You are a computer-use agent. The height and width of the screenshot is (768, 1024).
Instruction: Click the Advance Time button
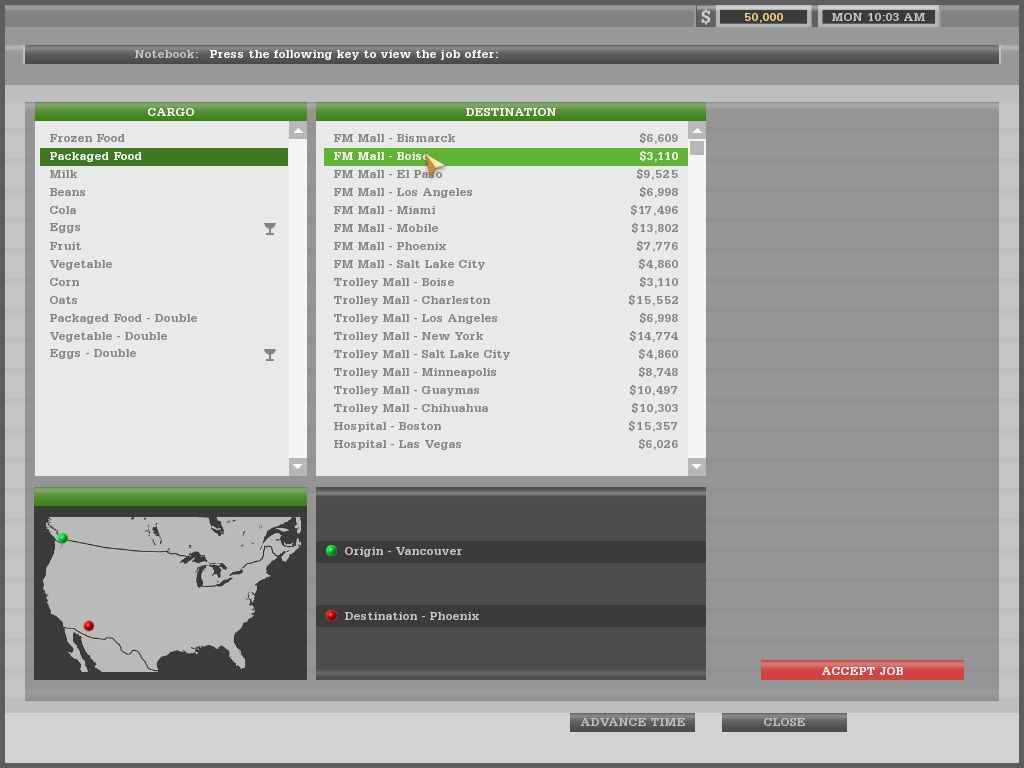[632, 722]
